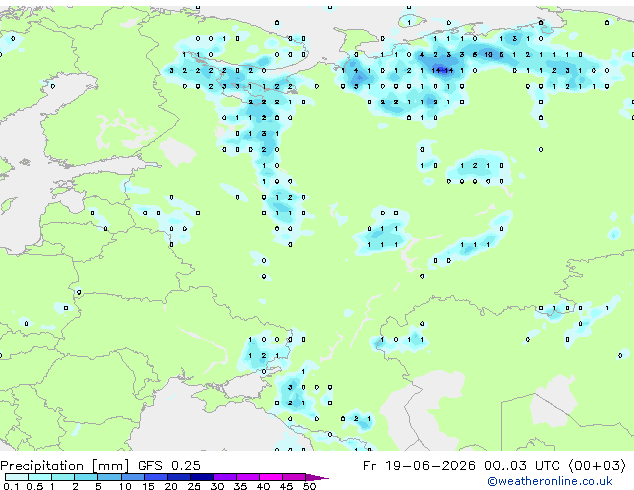Pick the 1–2 mm legend color block
This screenshot has width=634, height=490.
[x=63, y=477]
